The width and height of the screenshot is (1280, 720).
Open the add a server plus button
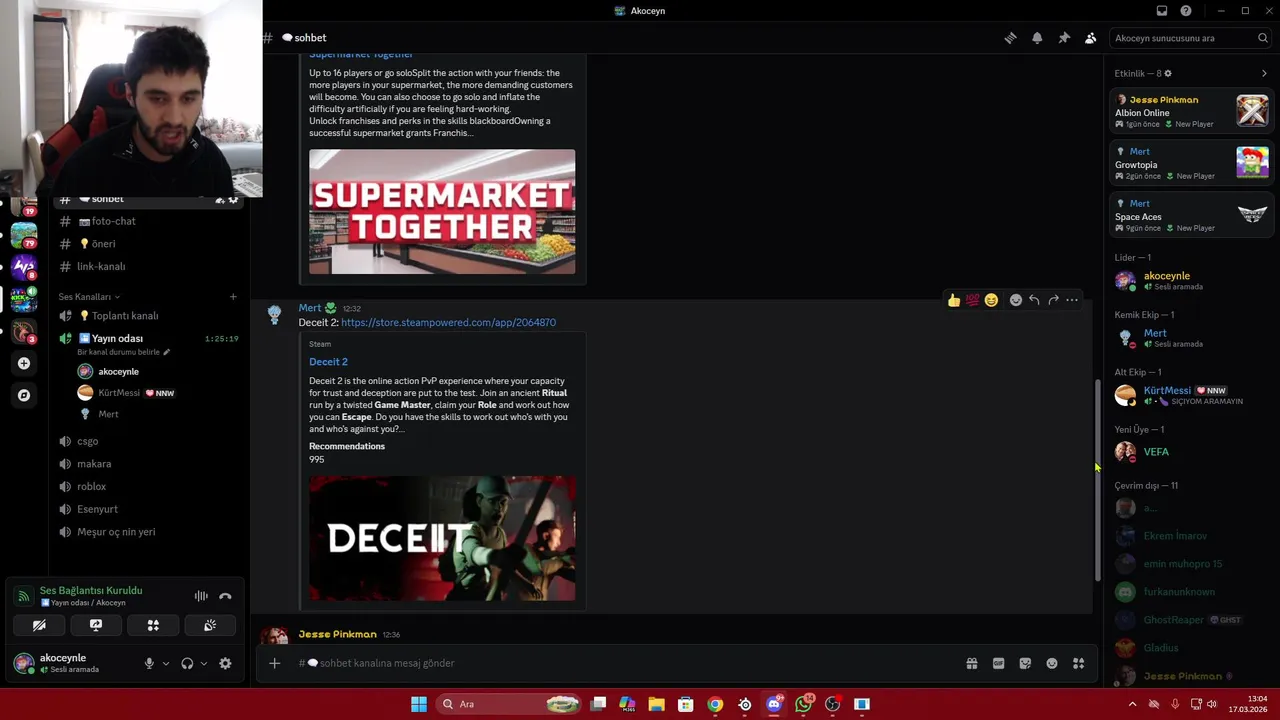(24, 363)
